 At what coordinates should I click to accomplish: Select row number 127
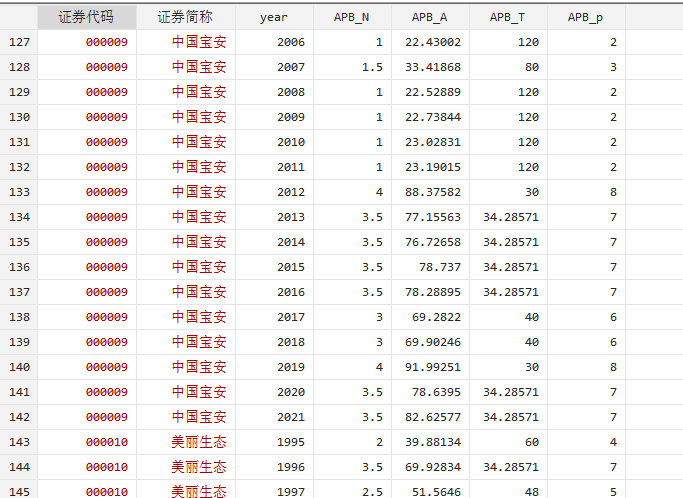(19, 42)
